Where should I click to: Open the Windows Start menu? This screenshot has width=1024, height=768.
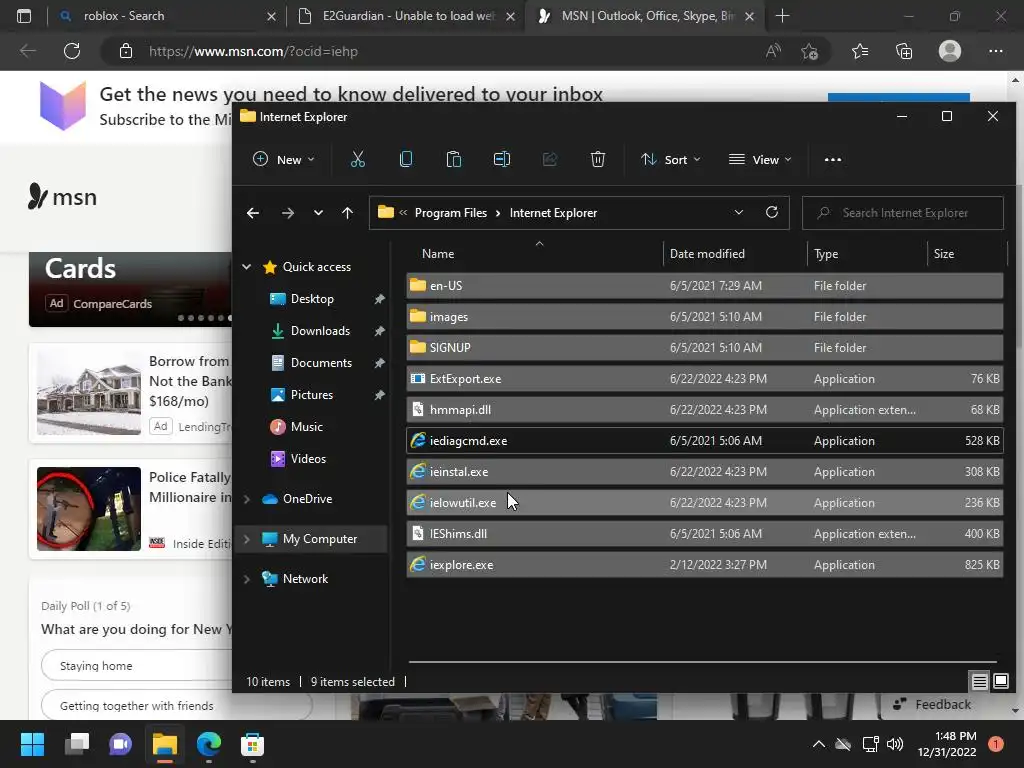point(32,744)
